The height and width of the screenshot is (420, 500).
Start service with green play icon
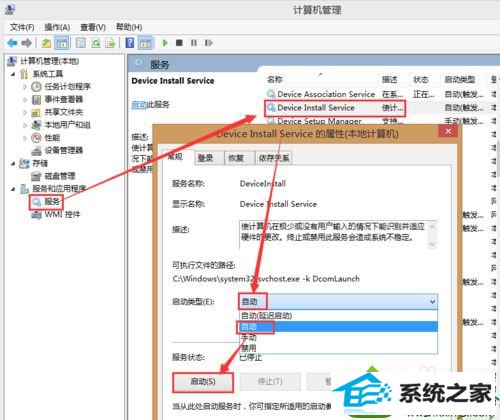tap(165, 43)
